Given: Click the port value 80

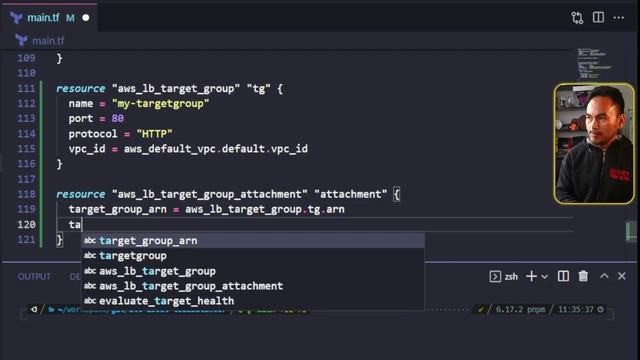Looking at the screenshot, I should tap(118, 119).
